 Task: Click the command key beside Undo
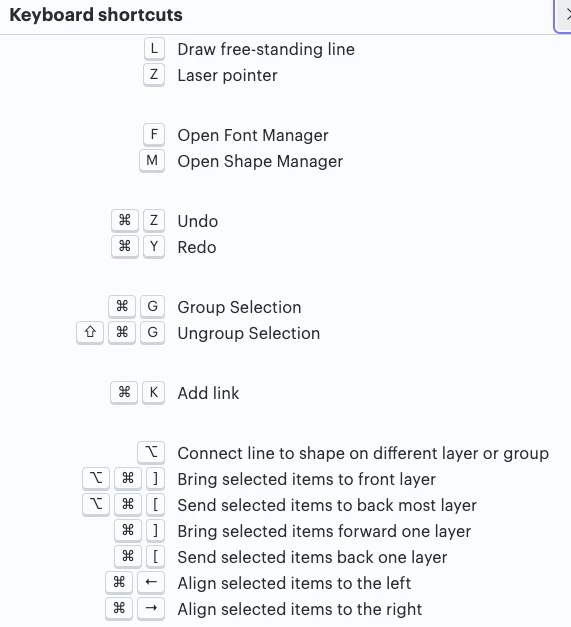tap(125, 221)
